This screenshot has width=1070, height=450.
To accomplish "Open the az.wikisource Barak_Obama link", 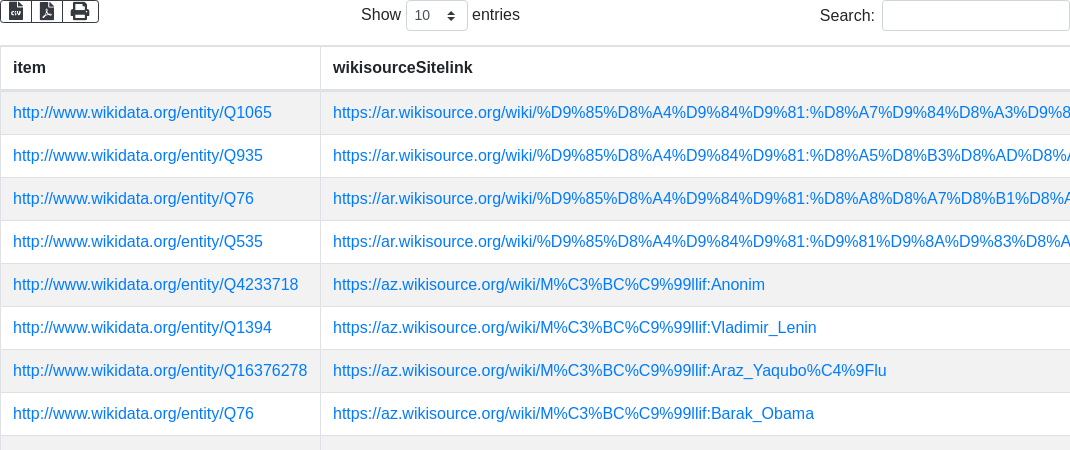I will [x=573, y=414].
